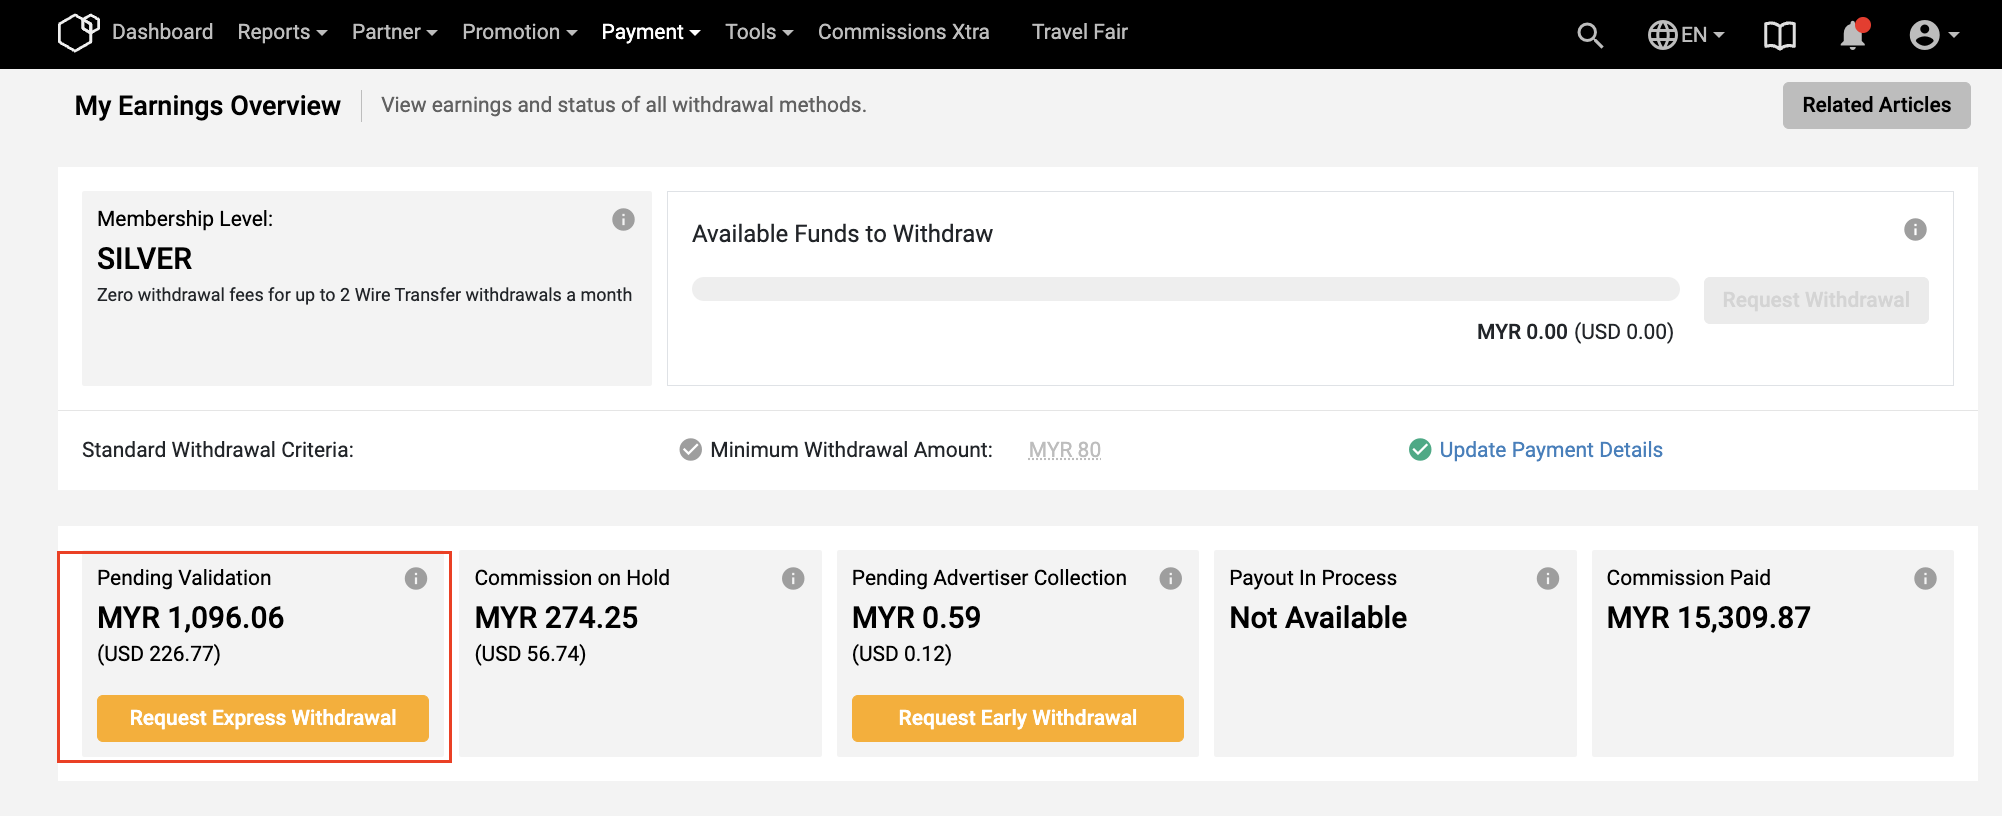This screenshot has height=816, width=2002.
Task: Open Commissions Xtra page
Action: pos(903,32)
